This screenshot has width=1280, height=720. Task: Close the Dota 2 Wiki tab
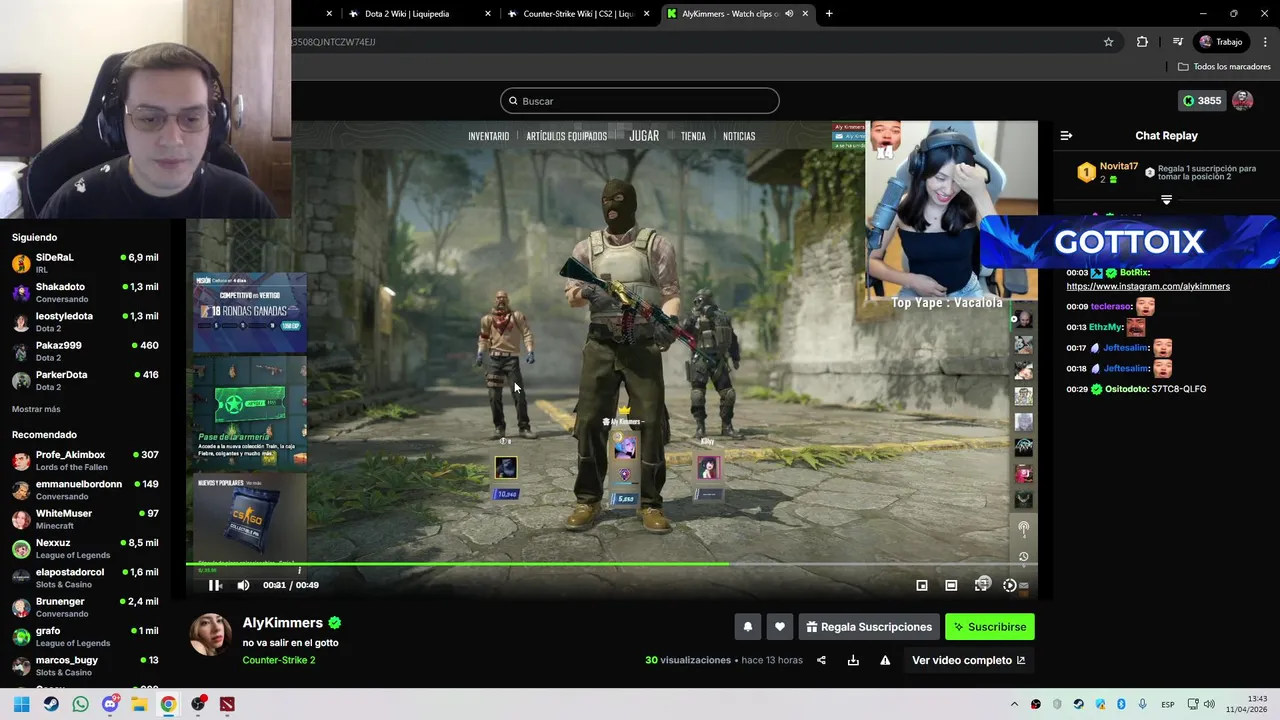[x=488, y=14]
